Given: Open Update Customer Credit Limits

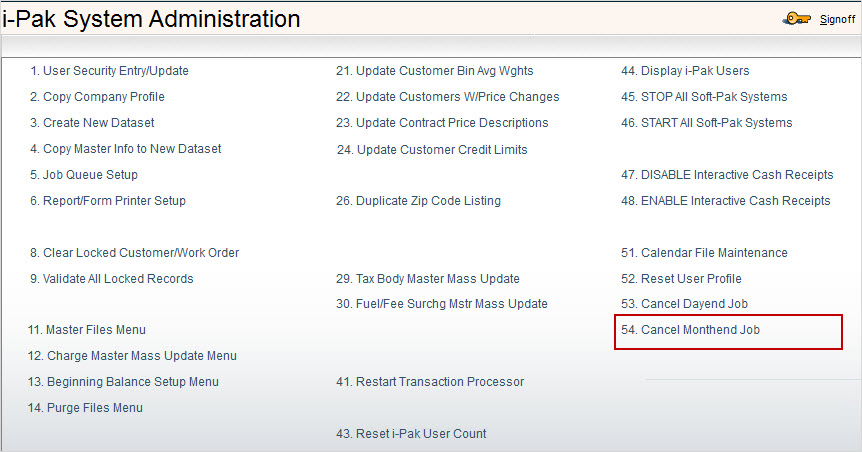Looking at the screenshot, I should tap(432, 150).
